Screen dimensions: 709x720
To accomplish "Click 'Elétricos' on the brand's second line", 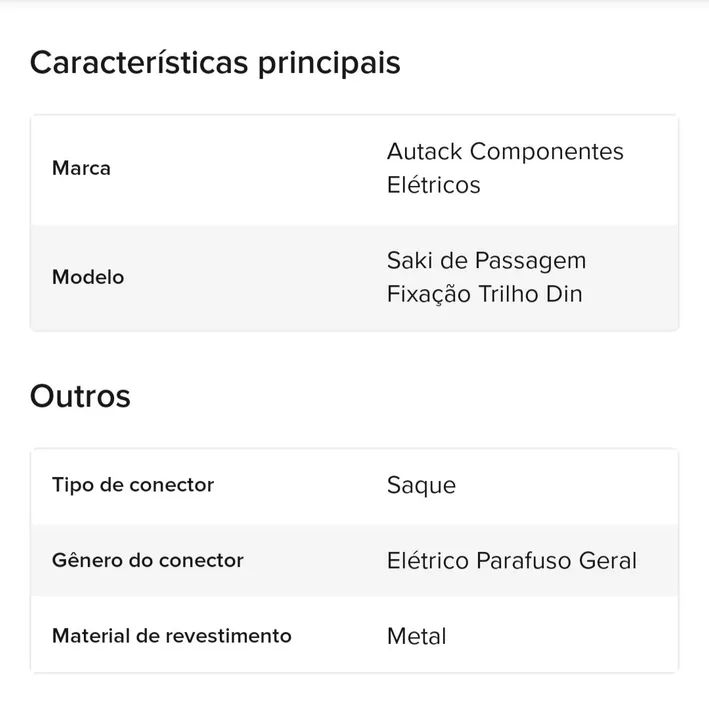I will (x=433, y=185).
